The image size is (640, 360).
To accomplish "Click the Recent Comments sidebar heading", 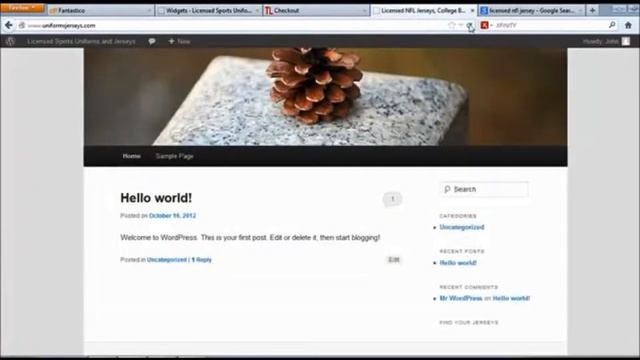I will 469,287.
